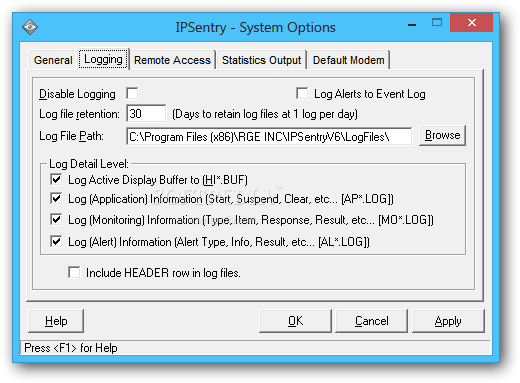Click the Log file retention field
520x383 pixels.
[x=146, y=114]
